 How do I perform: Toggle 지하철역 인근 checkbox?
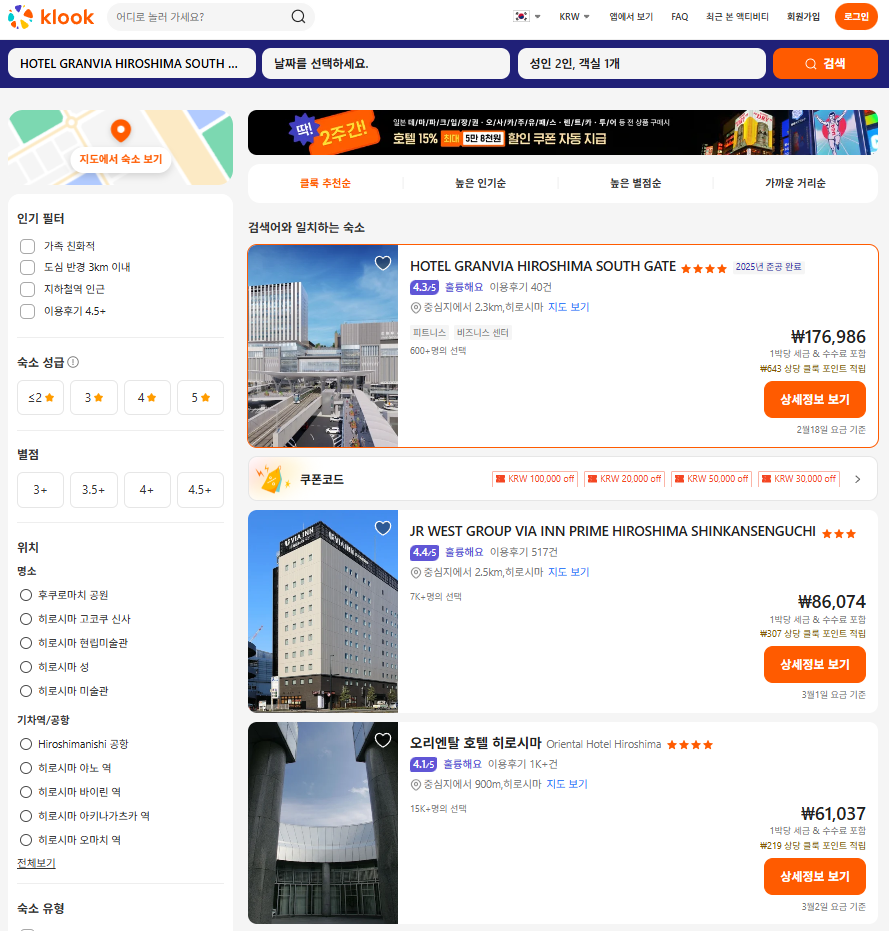click(27, 289)
